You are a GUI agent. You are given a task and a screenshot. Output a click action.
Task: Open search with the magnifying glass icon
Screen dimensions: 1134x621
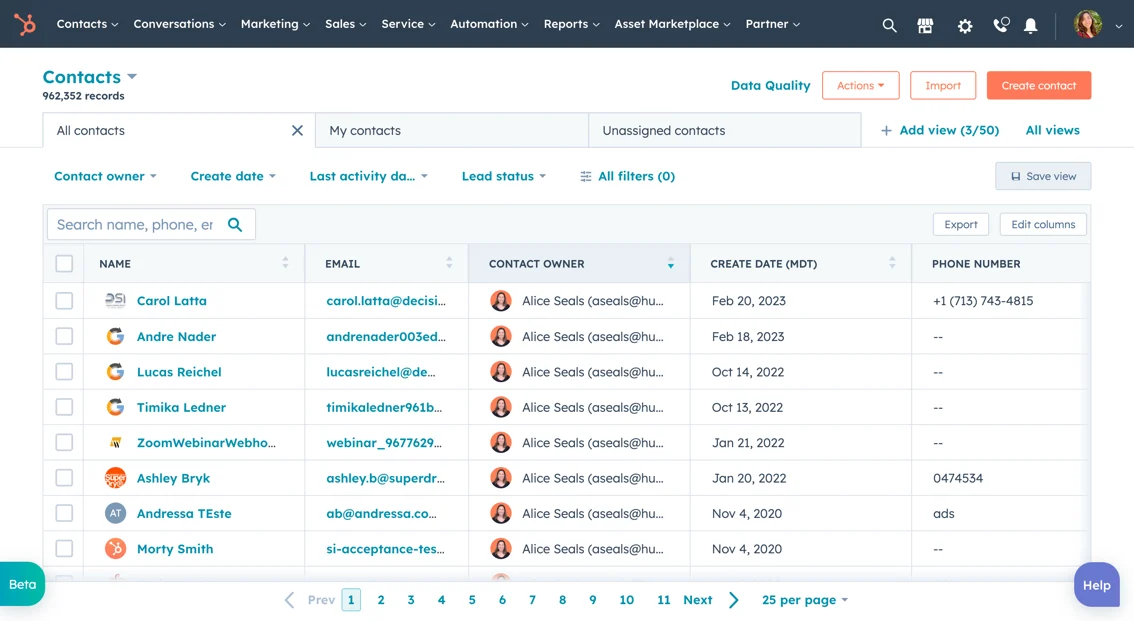click(x=889, y=25)
